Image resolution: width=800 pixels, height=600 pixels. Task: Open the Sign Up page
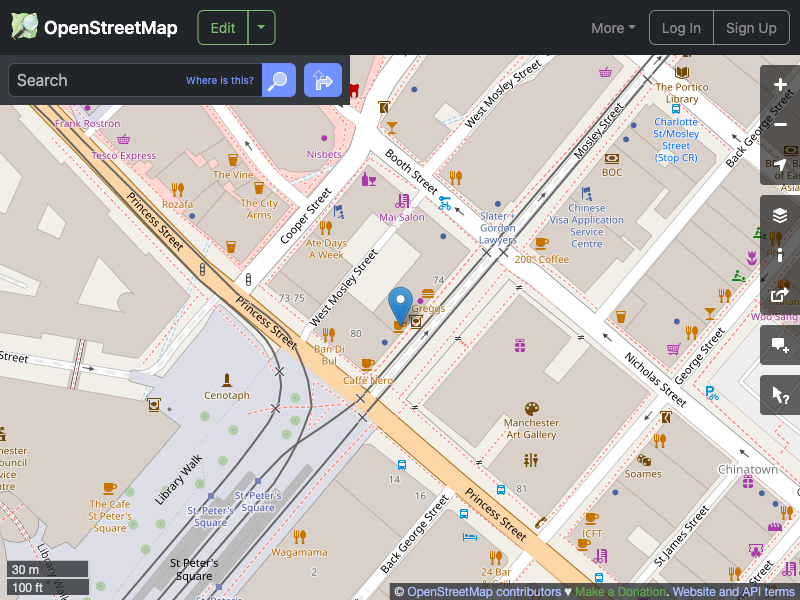751,27
